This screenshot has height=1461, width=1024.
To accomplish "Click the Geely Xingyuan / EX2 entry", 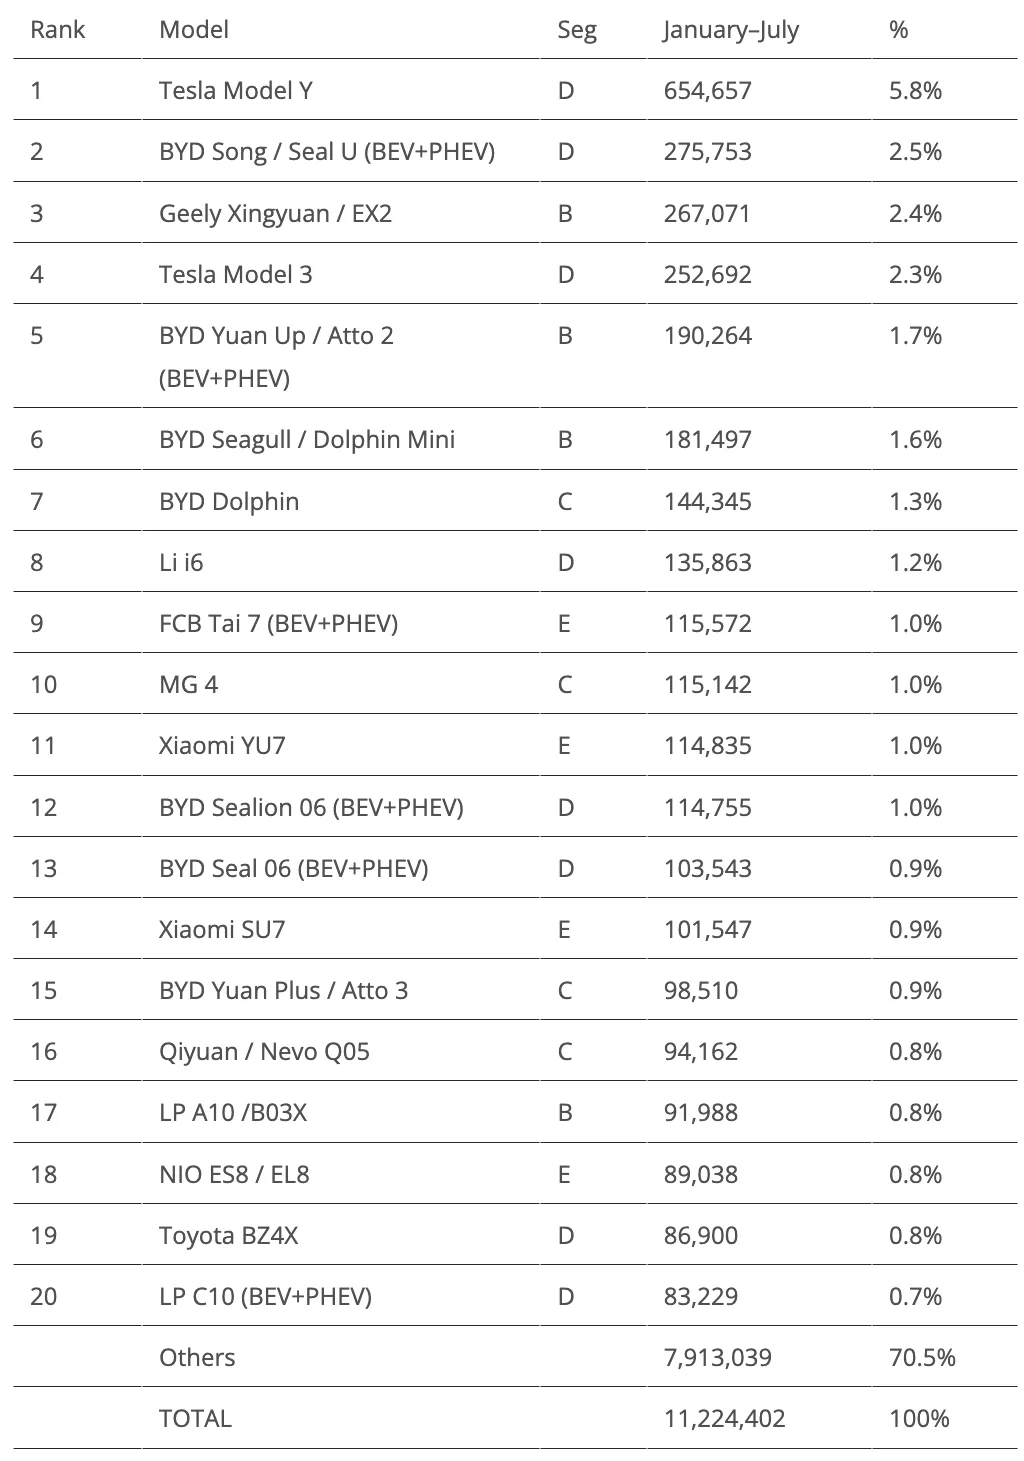I will (275, 213).
